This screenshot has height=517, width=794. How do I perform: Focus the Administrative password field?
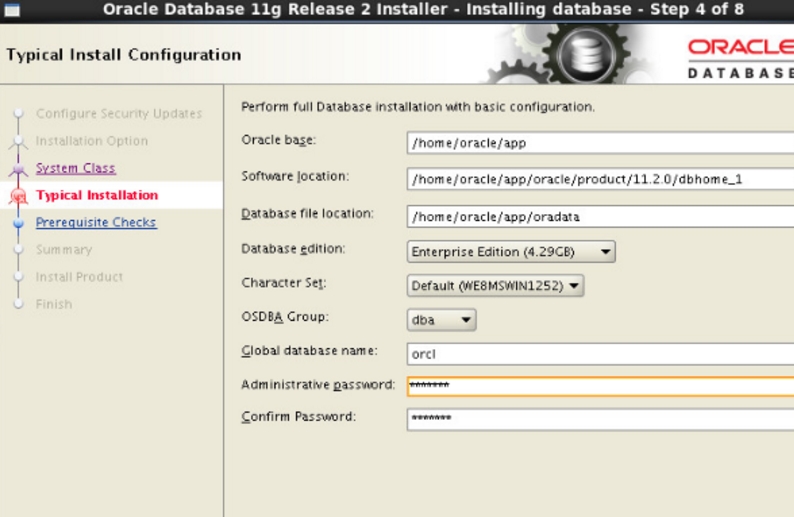pos(600,386)
